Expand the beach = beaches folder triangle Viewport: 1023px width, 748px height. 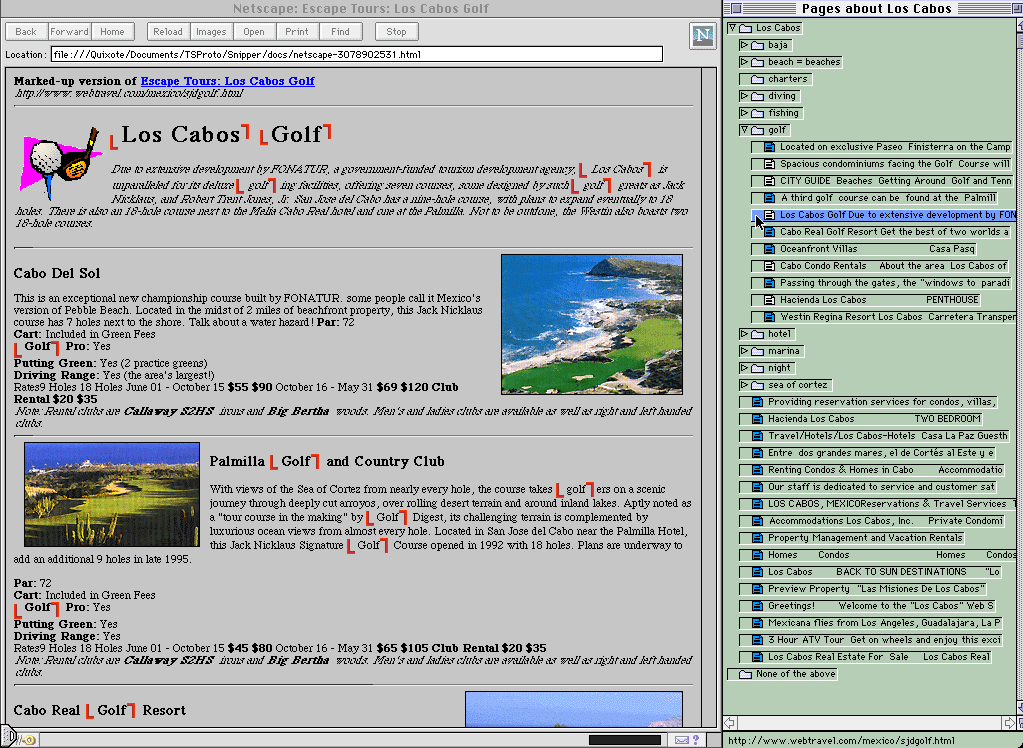coord(744,62)
